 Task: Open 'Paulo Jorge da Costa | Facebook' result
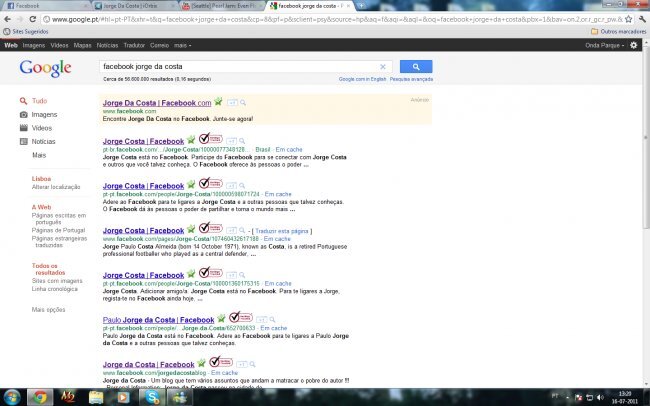click(158, 320)
